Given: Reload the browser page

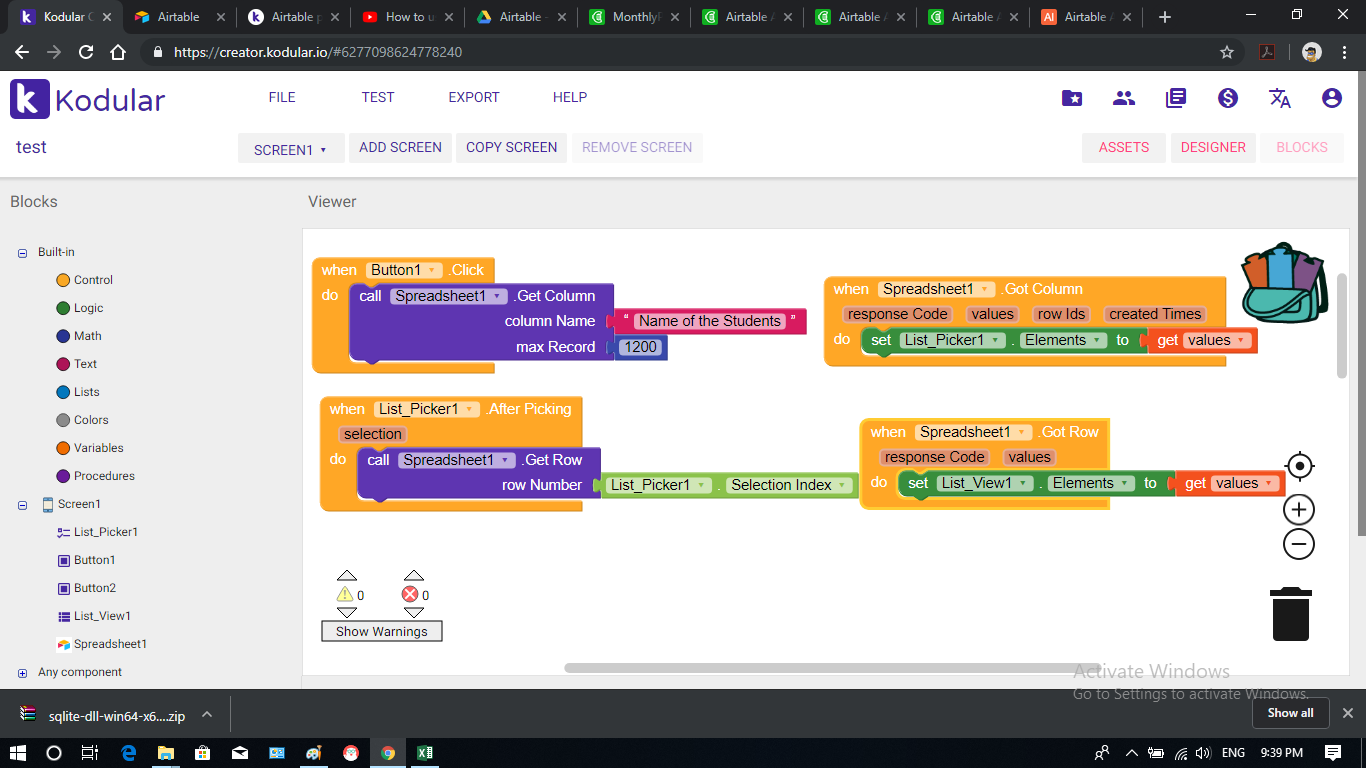Looking at the screenshot, I should click(86, 52).
